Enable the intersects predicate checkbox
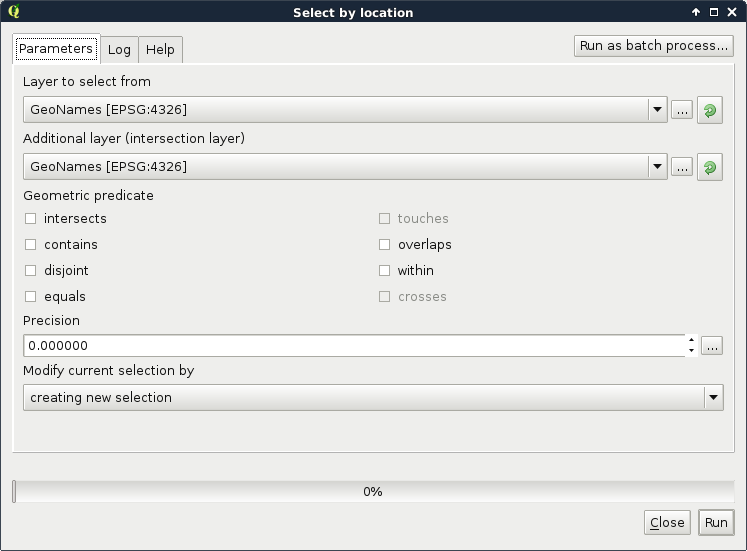747x551 pixels. click(x=31, y=219)
